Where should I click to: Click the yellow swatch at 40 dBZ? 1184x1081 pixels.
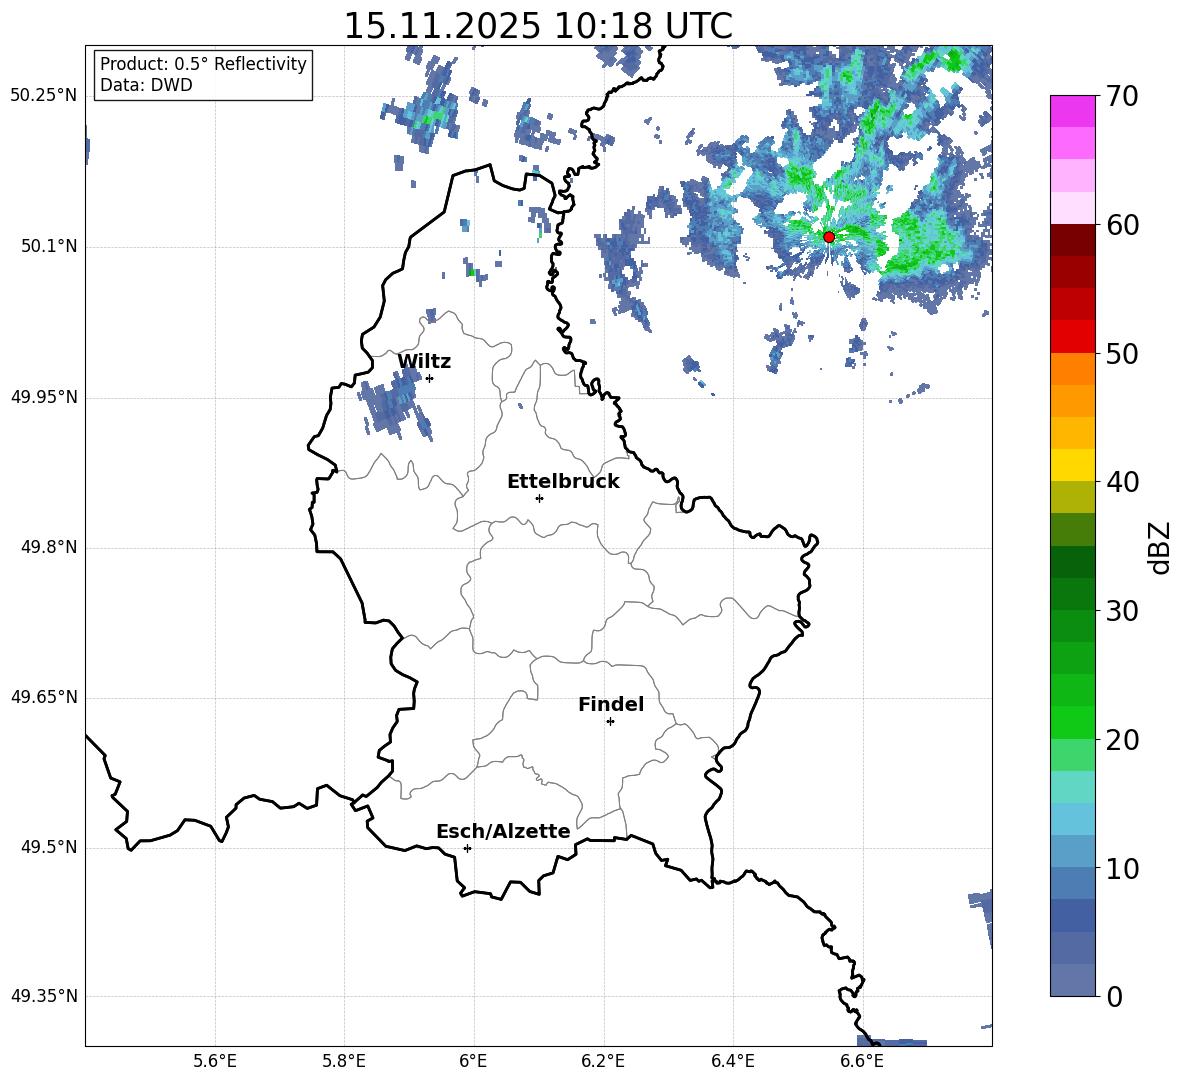(1072, 466)
